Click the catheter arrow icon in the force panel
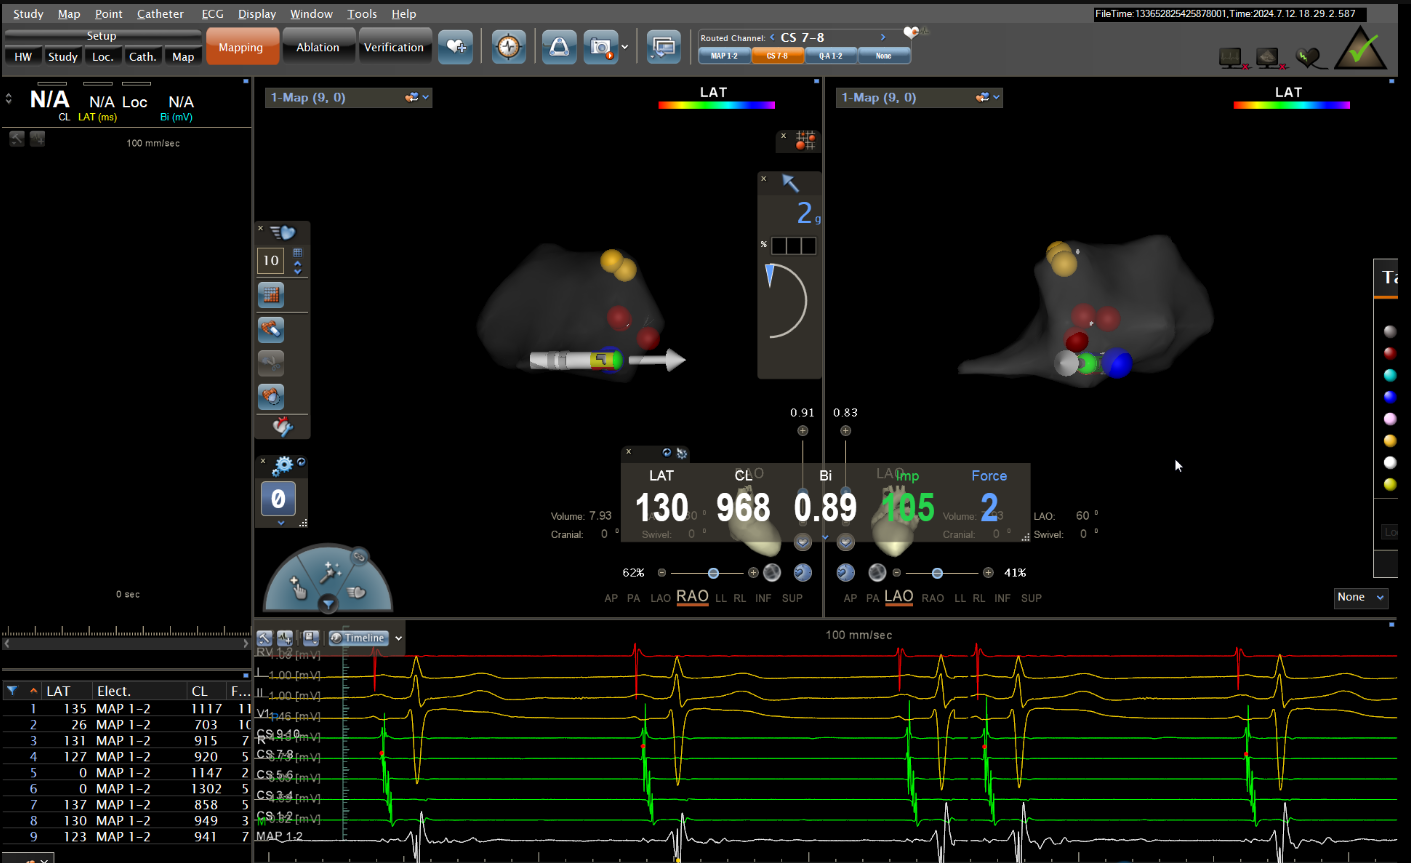Screen dimensions: 1411x863 tap(790, 183)
